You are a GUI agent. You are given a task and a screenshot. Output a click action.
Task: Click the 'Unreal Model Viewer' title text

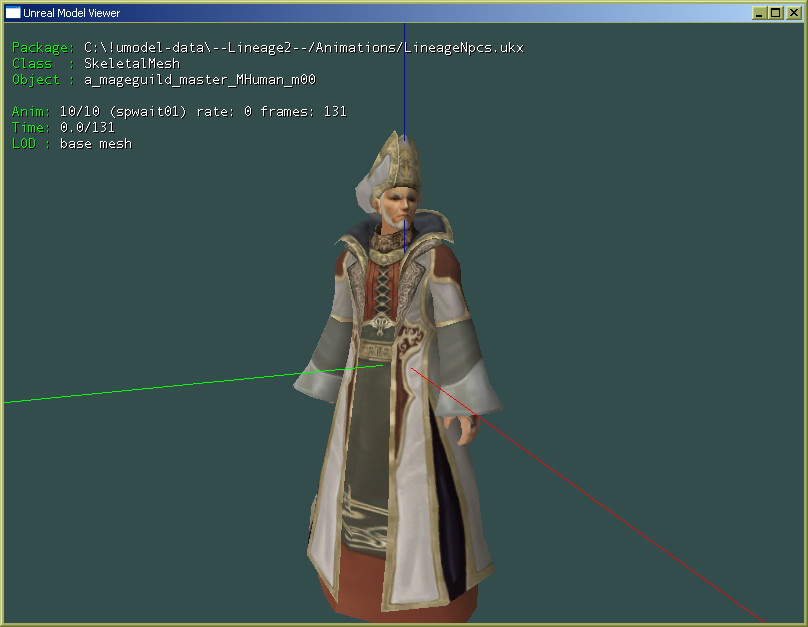tap(71, 13)
